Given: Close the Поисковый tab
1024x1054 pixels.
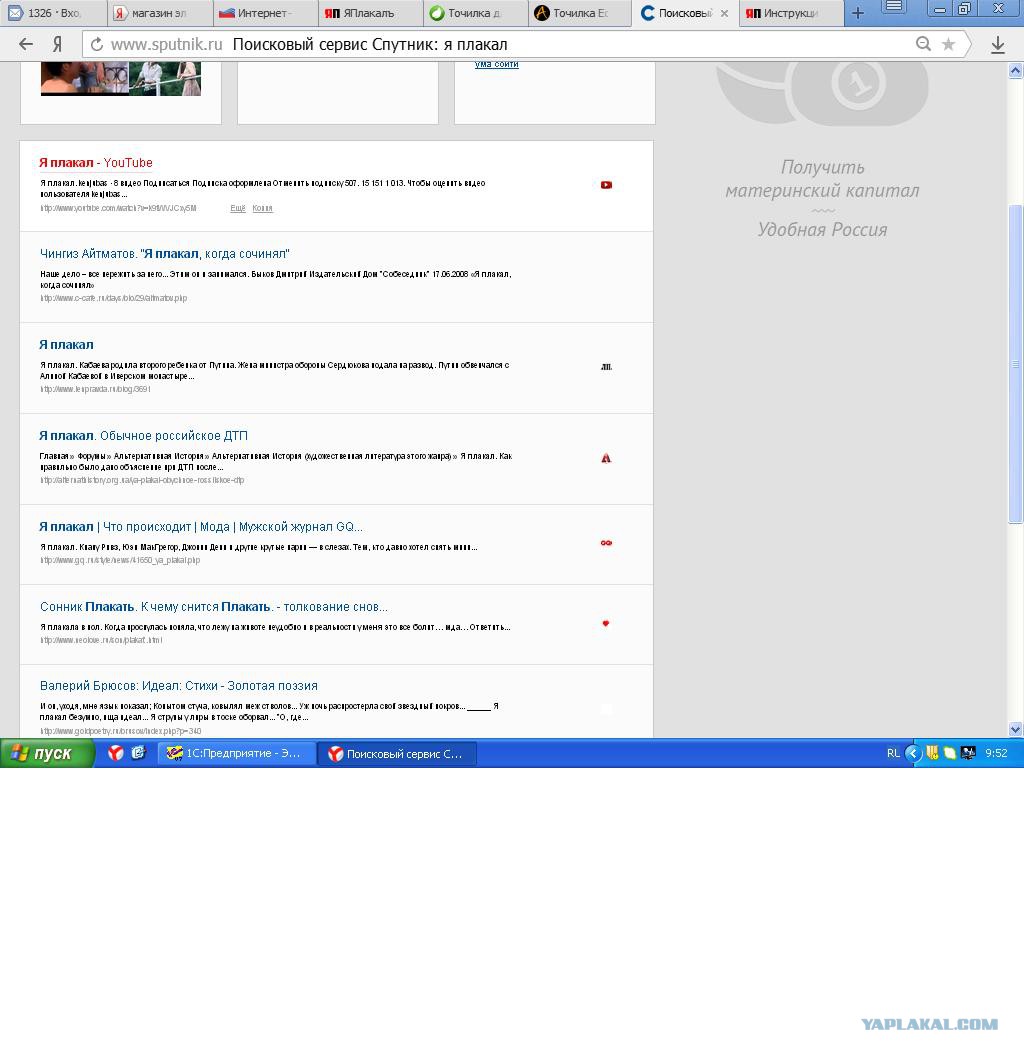Looking at the screenshot, I should coord(724,13).
